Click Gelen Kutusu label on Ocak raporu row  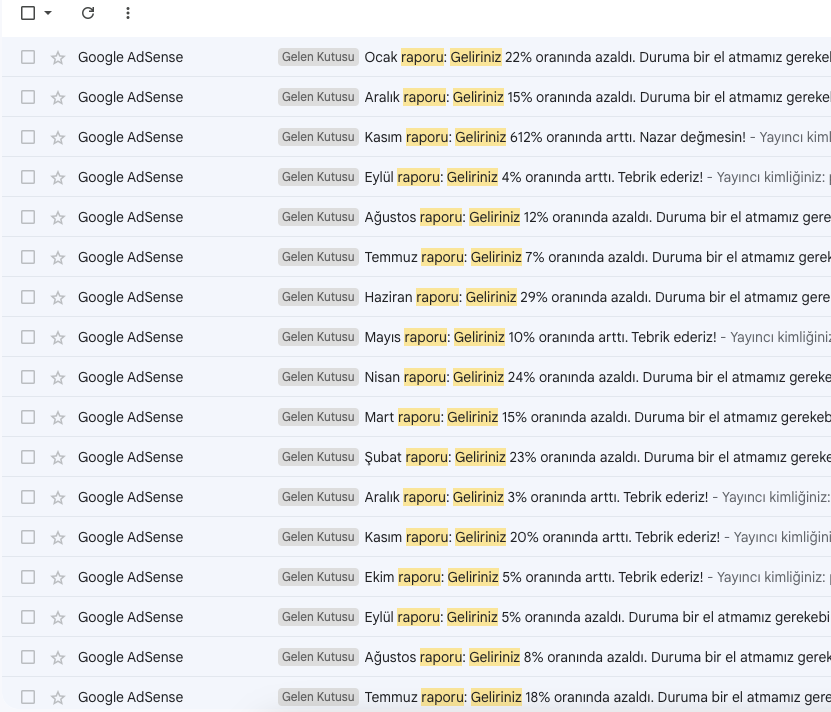click(x=318, y=57)
